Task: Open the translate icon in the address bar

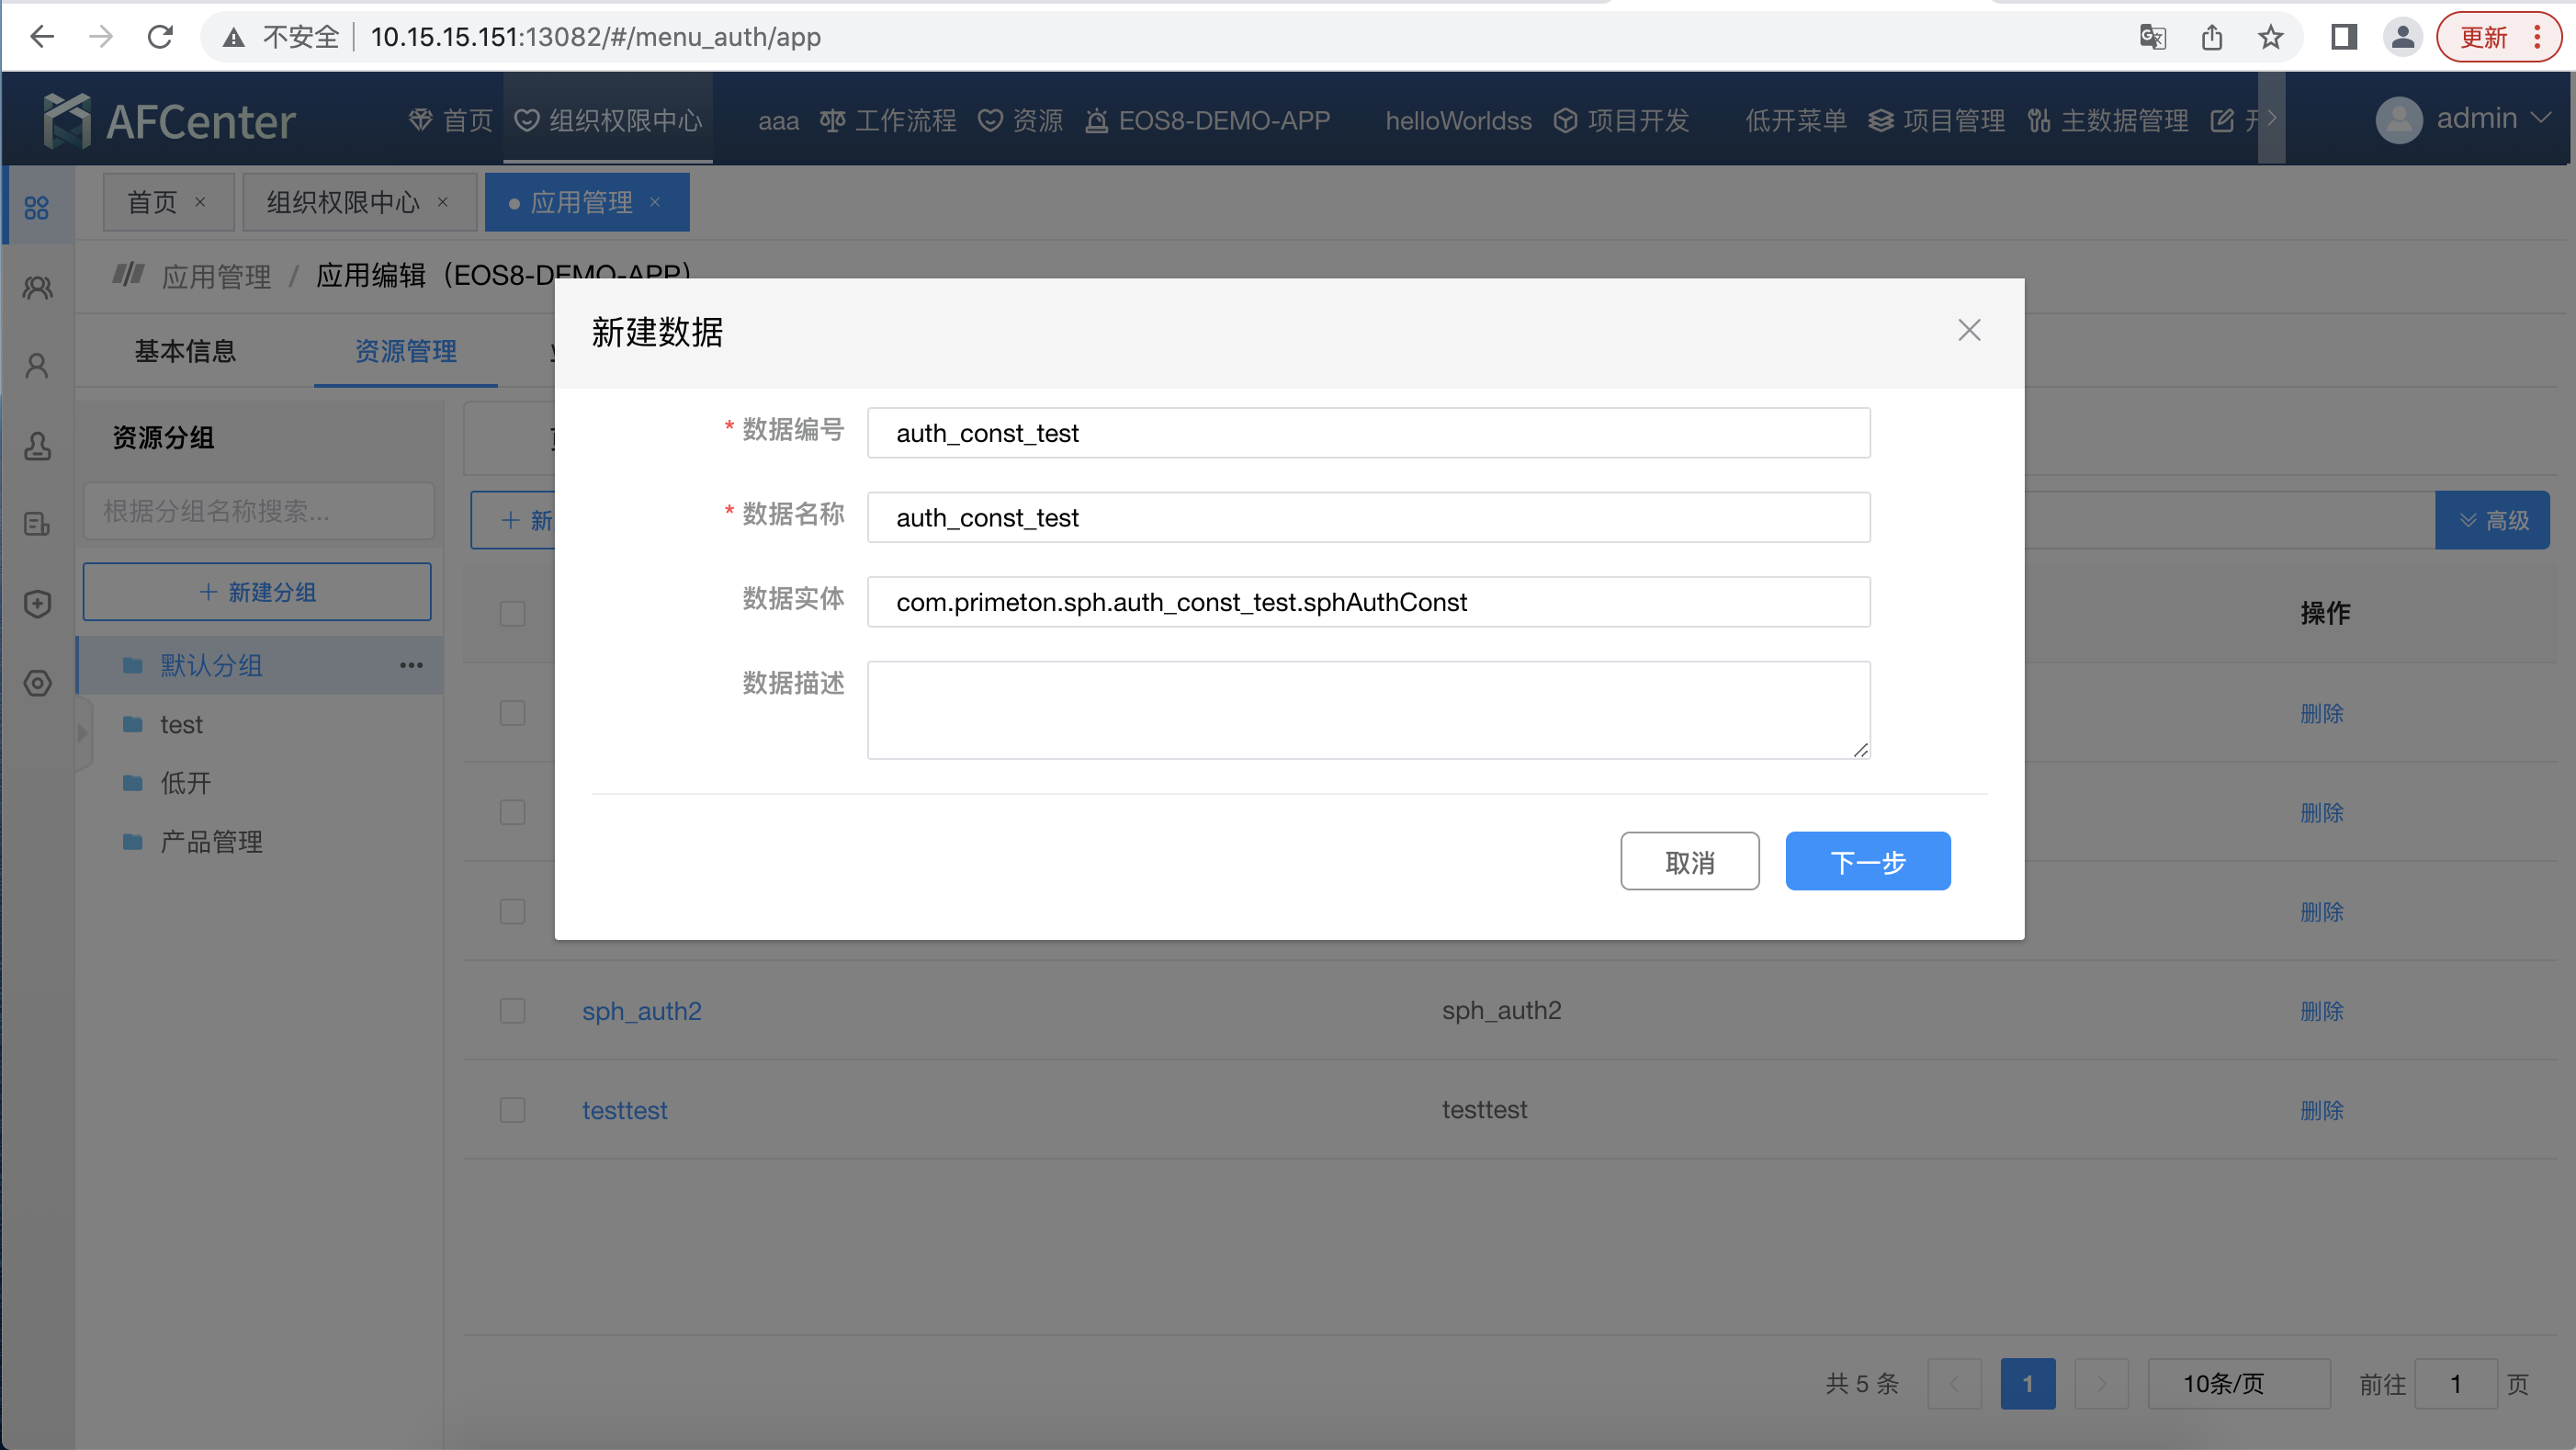Action: (x=2152, y=37)
